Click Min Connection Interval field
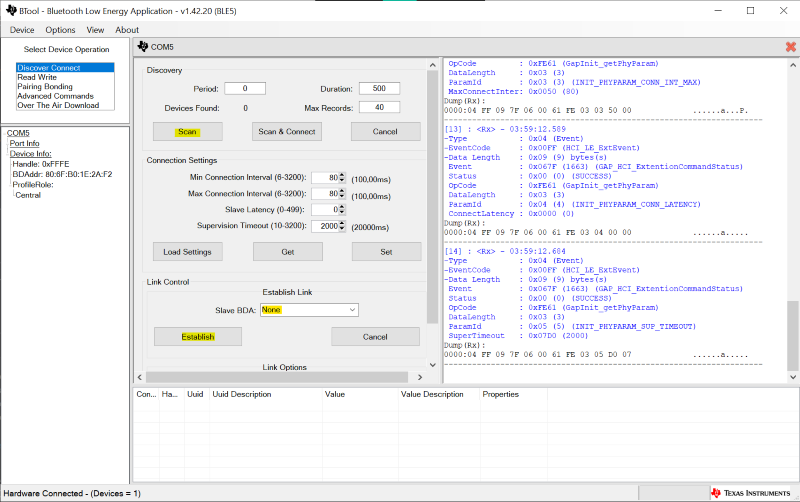 tap(325, 178)
